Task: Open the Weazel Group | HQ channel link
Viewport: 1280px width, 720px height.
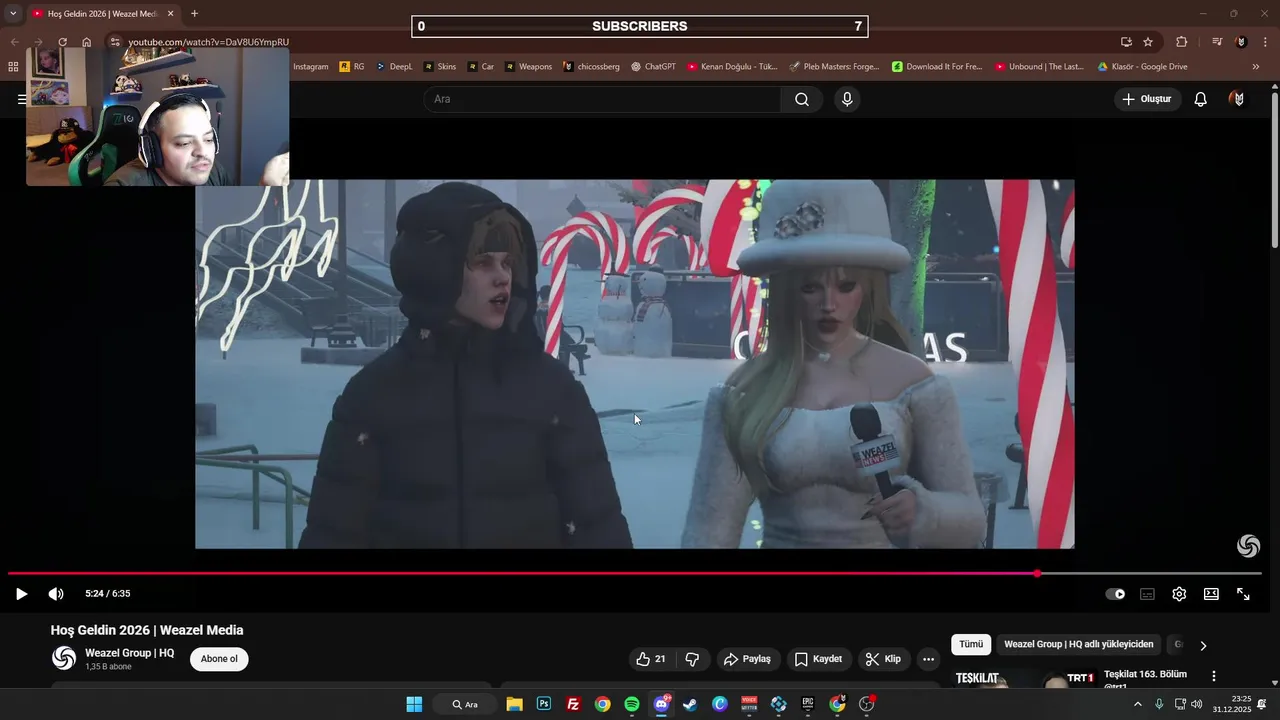Action: 129,653
